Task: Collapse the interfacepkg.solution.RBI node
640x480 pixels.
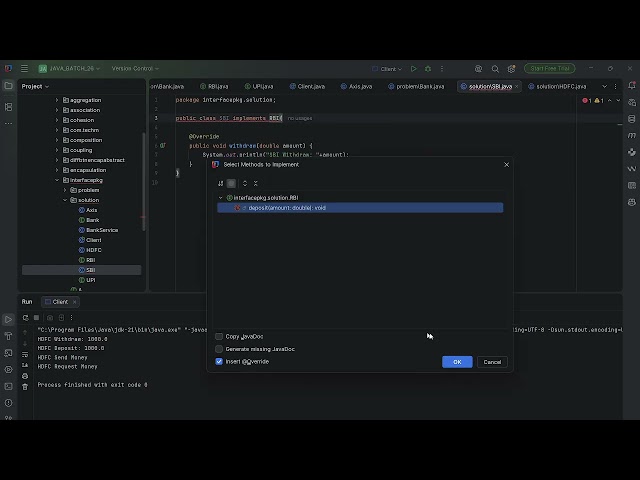Action: click(221, 198)
